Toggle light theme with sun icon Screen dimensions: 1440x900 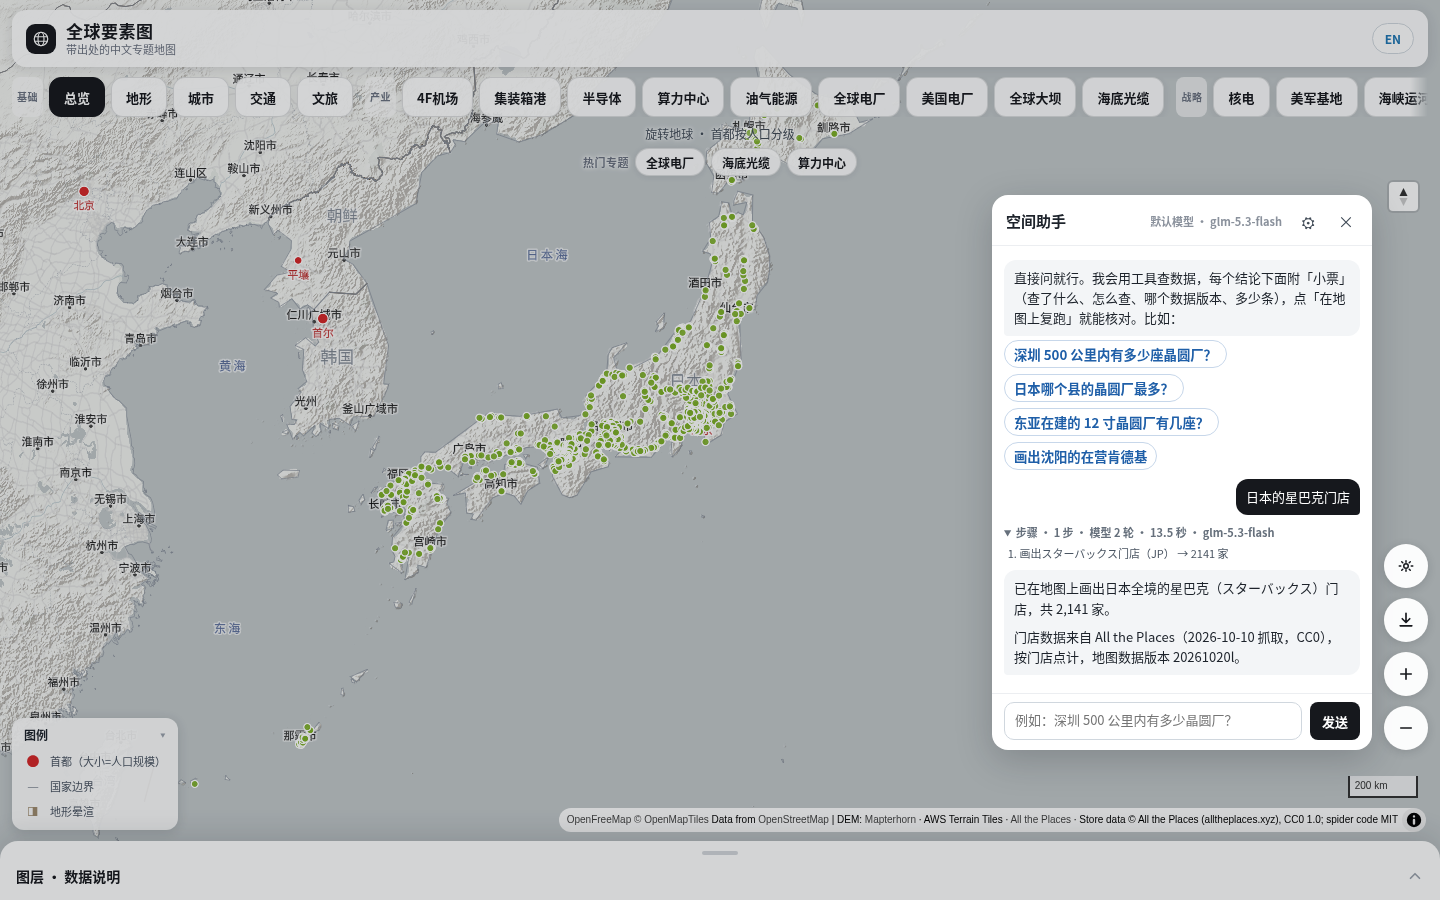1405,566
